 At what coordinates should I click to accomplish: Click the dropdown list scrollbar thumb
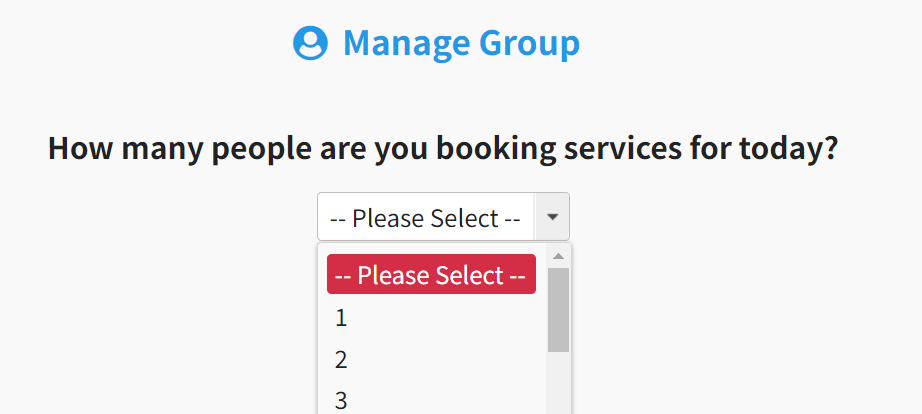point(558,308)
